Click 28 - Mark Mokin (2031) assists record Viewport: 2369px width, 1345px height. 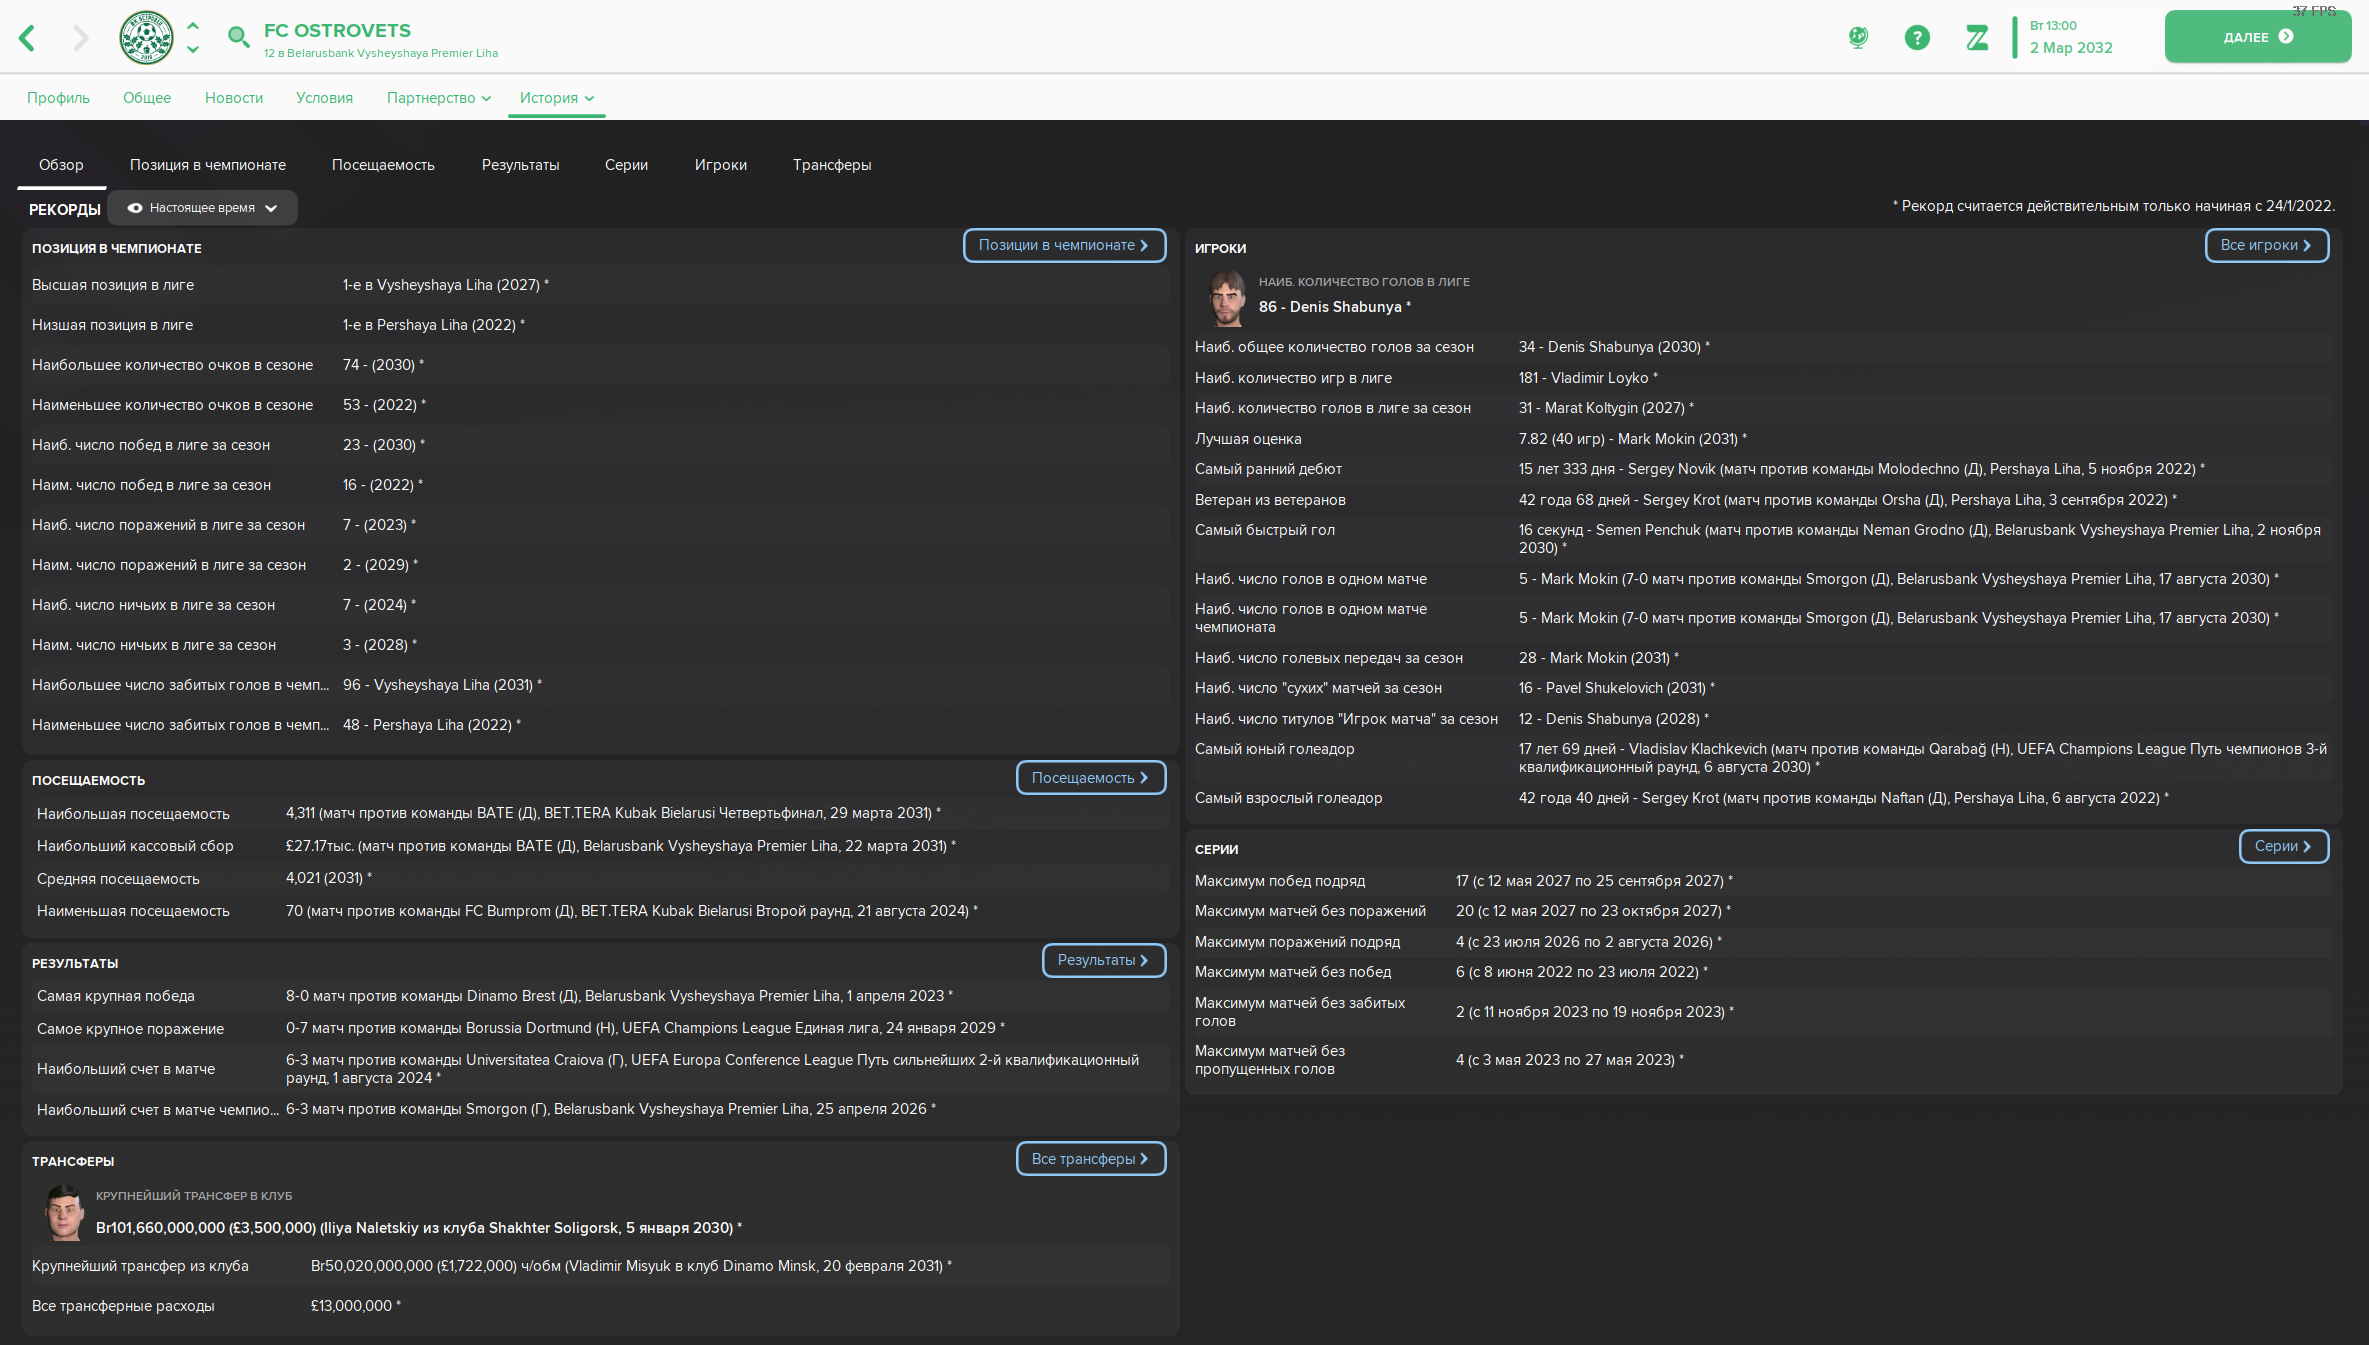click(1598, 658)
